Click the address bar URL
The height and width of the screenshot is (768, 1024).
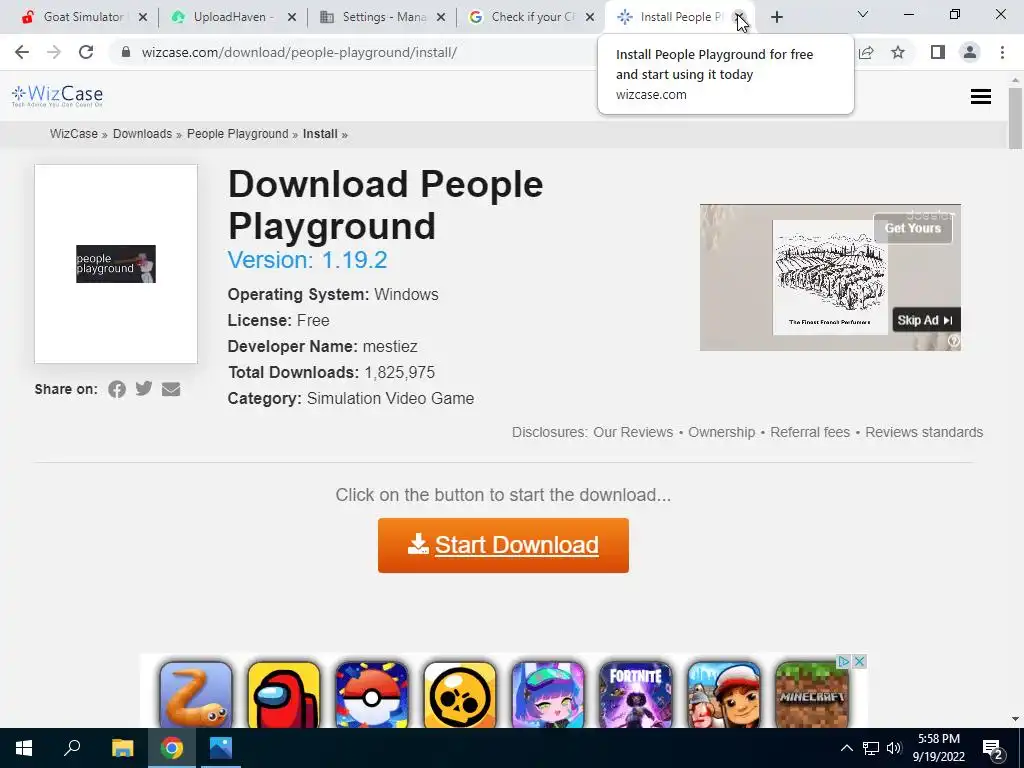[299, 52]
